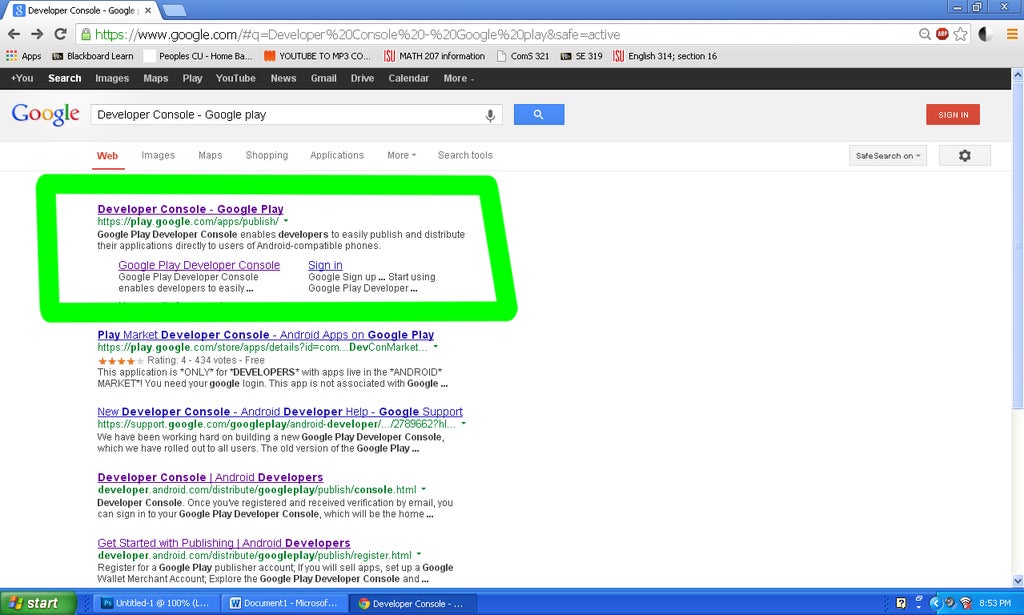Select the Applications search tab

coord(337,155)
